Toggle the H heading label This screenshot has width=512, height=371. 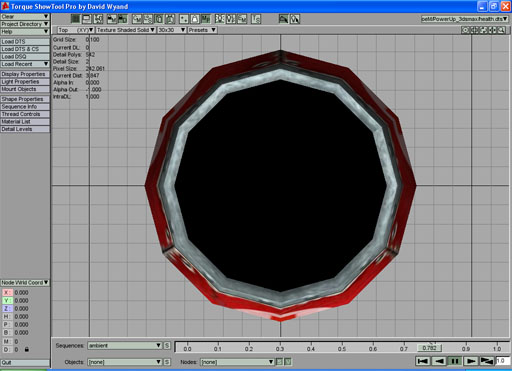[7, 317]
